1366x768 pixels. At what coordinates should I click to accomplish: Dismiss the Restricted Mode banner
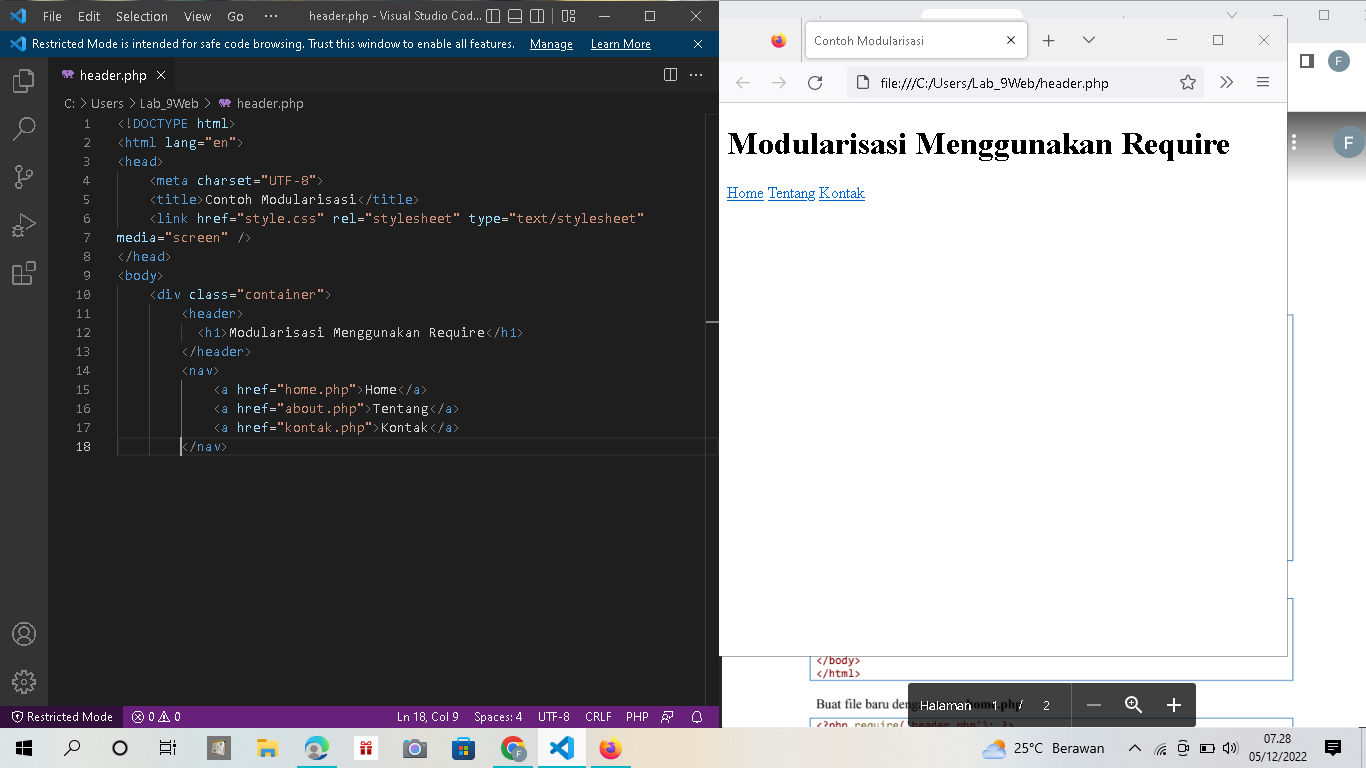(x=698, y=44)
